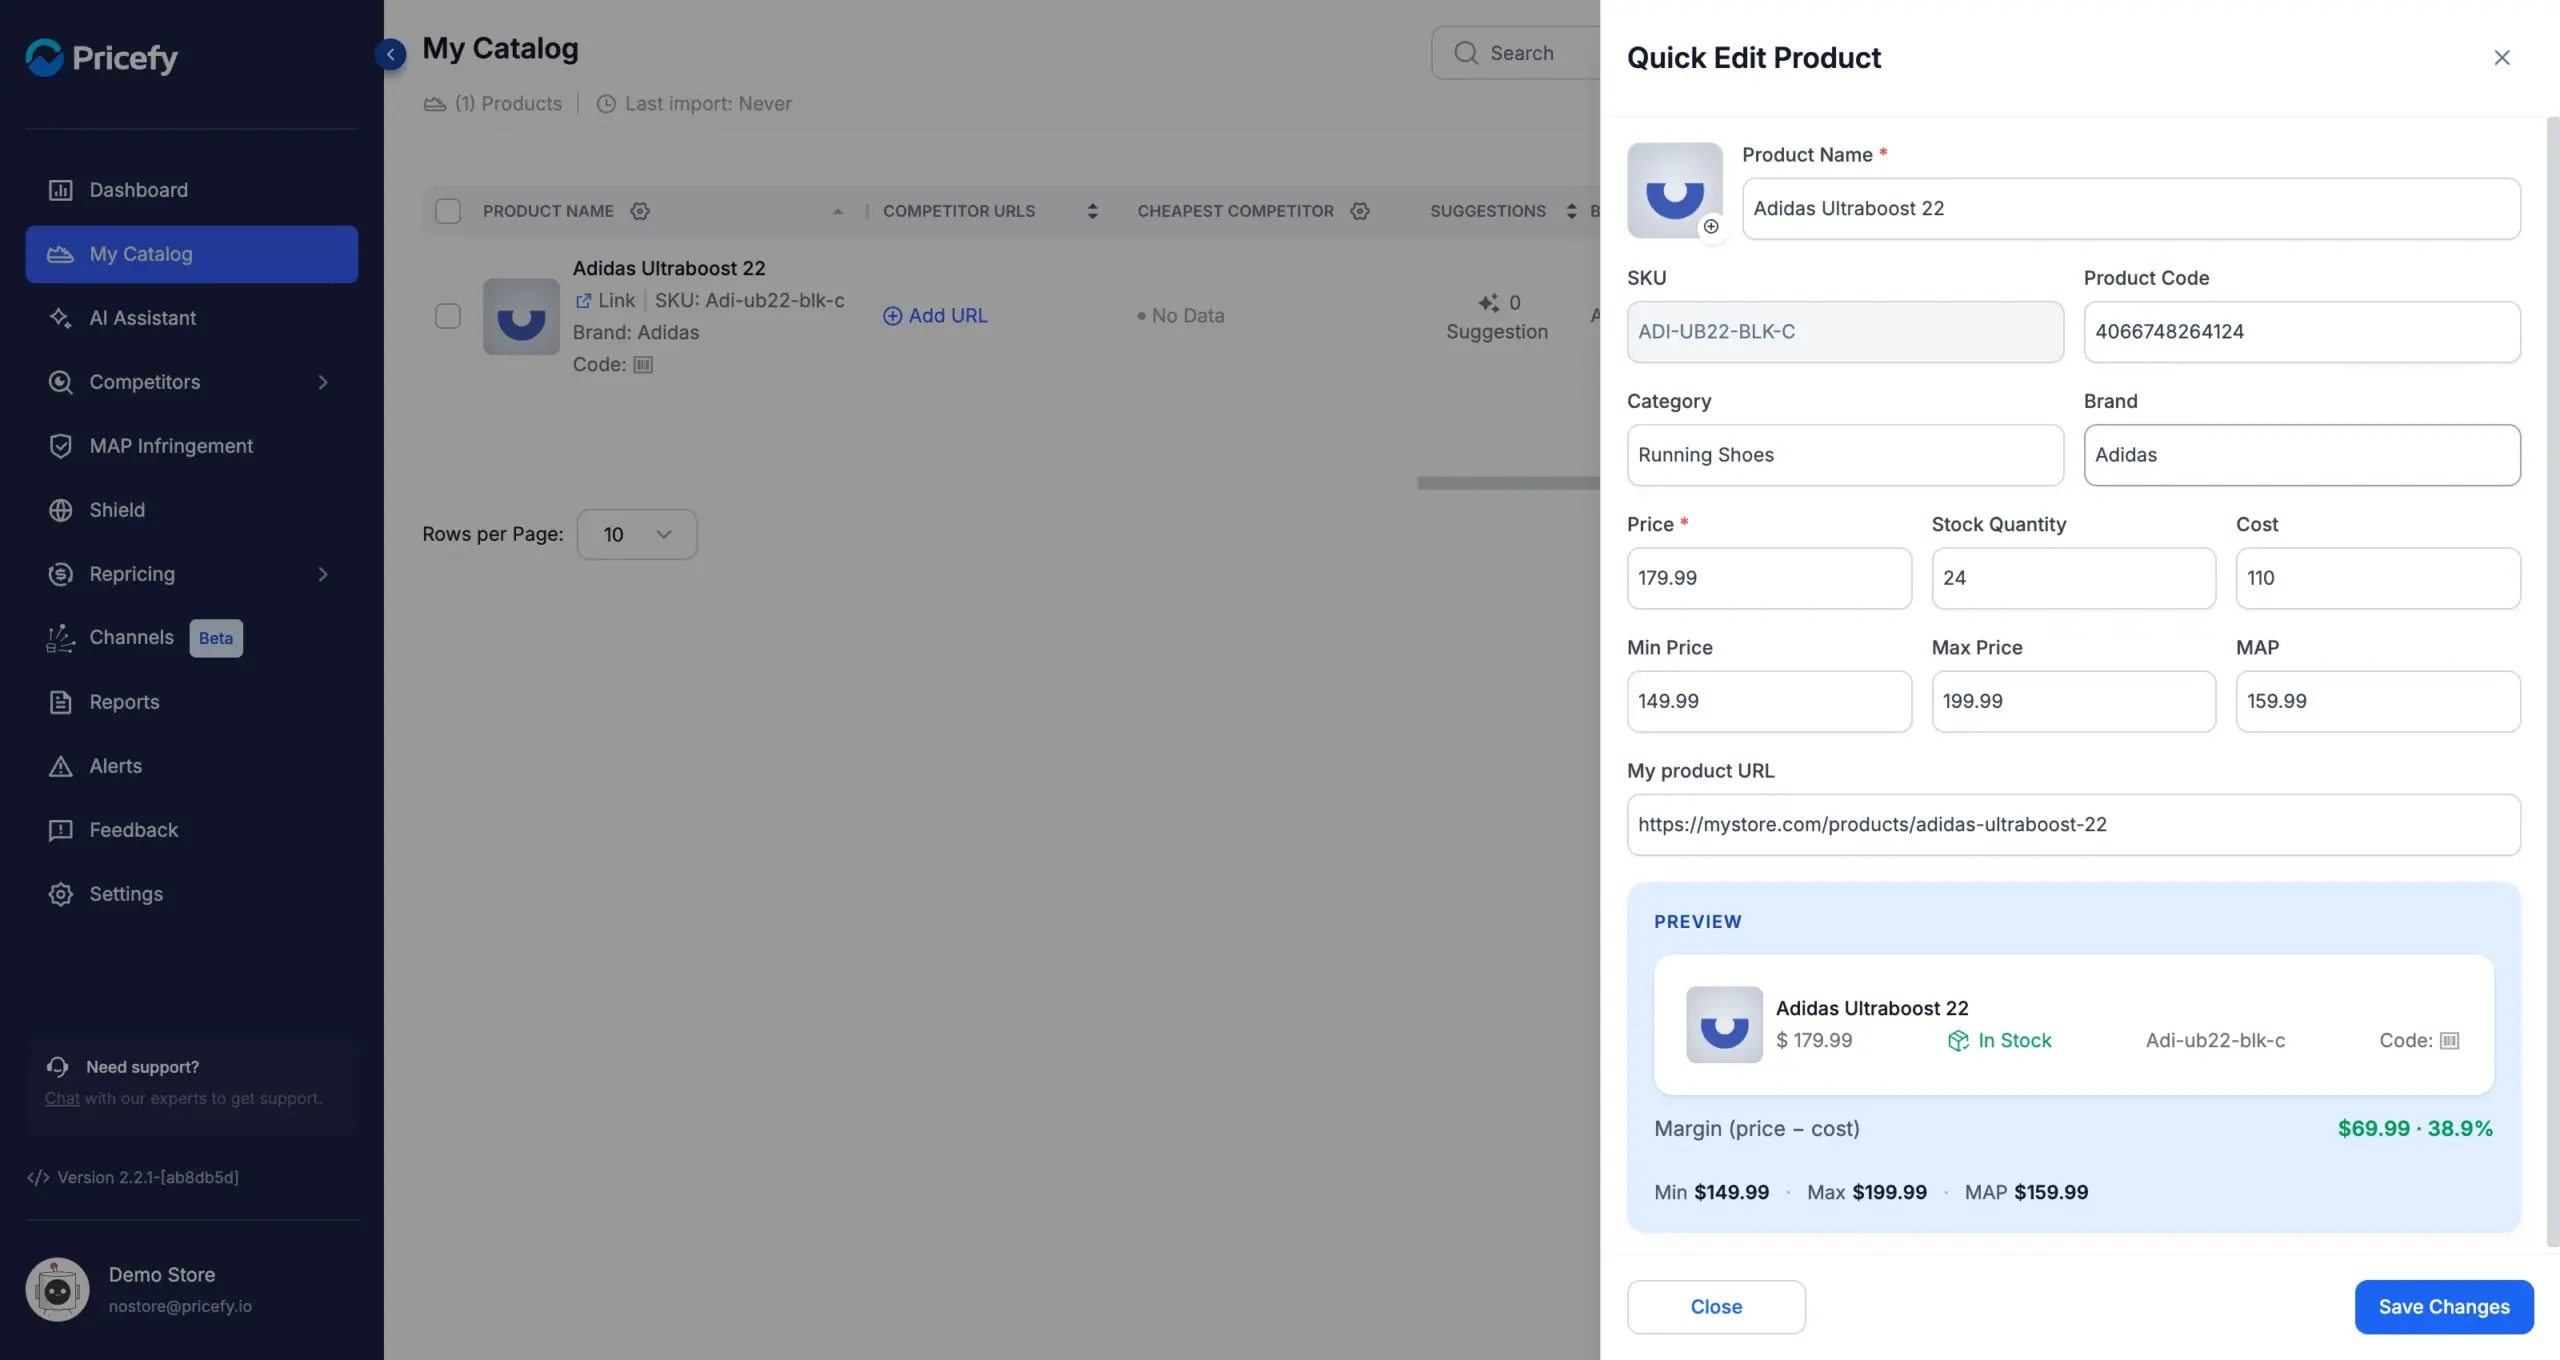This screenshot has width=2560, height=1360.
Task: Click Save Changes button
Action: click(x=2444, y=1307)
